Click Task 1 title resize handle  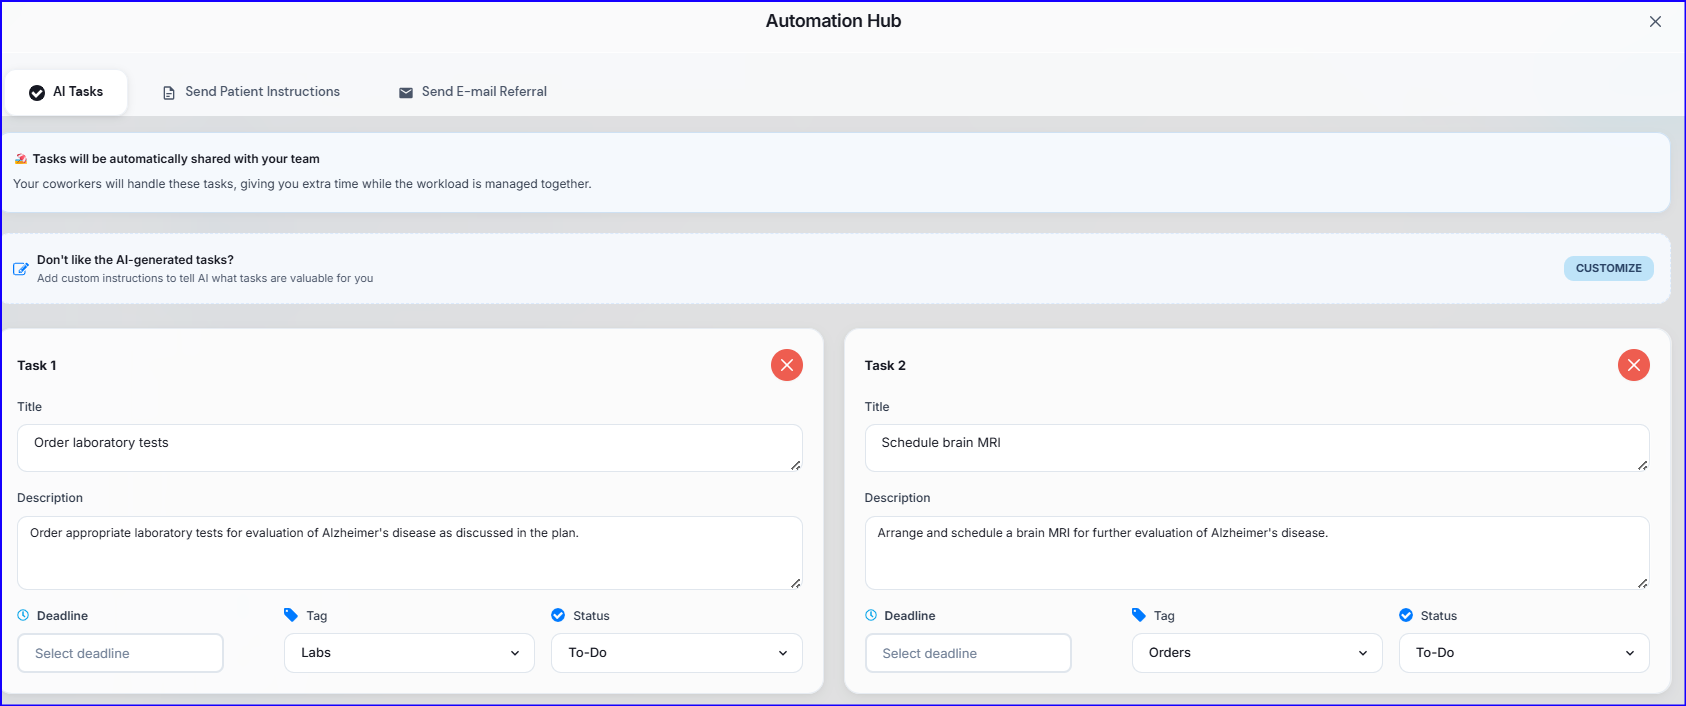796,465
